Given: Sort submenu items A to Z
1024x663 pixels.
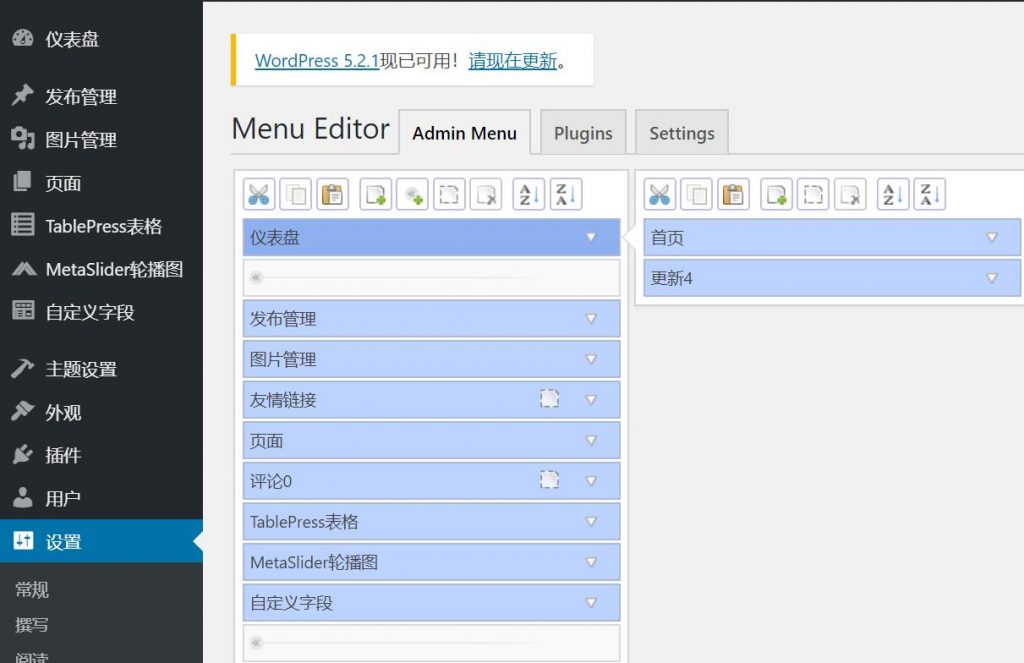Looking at the screenshot, I should pyautogui.click(x=893, y=195).
